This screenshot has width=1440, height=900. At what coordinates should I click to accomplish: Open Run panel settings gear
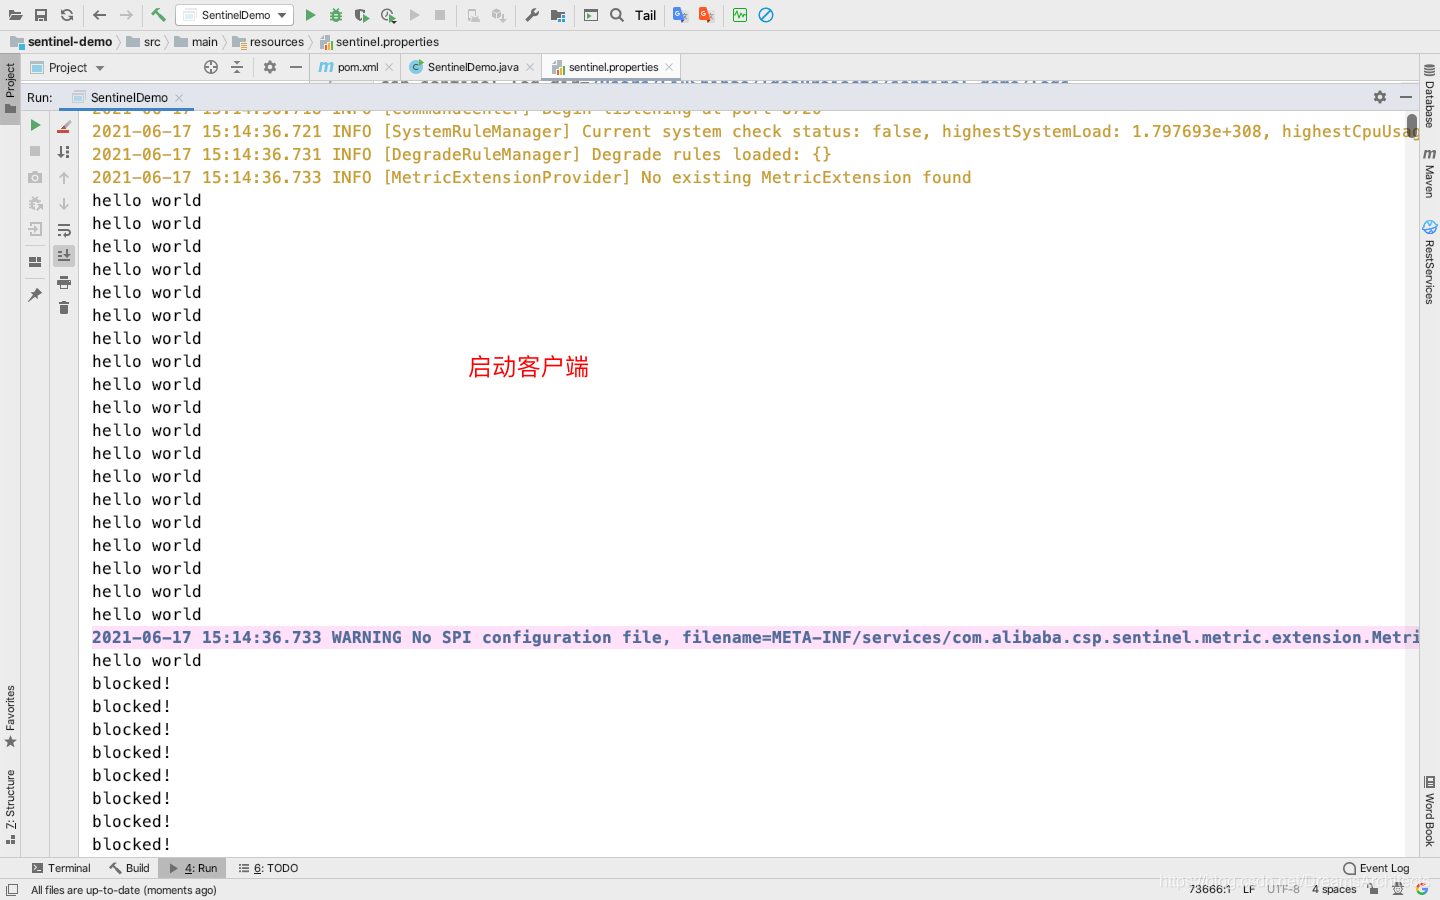click(x=1380, y=97)
